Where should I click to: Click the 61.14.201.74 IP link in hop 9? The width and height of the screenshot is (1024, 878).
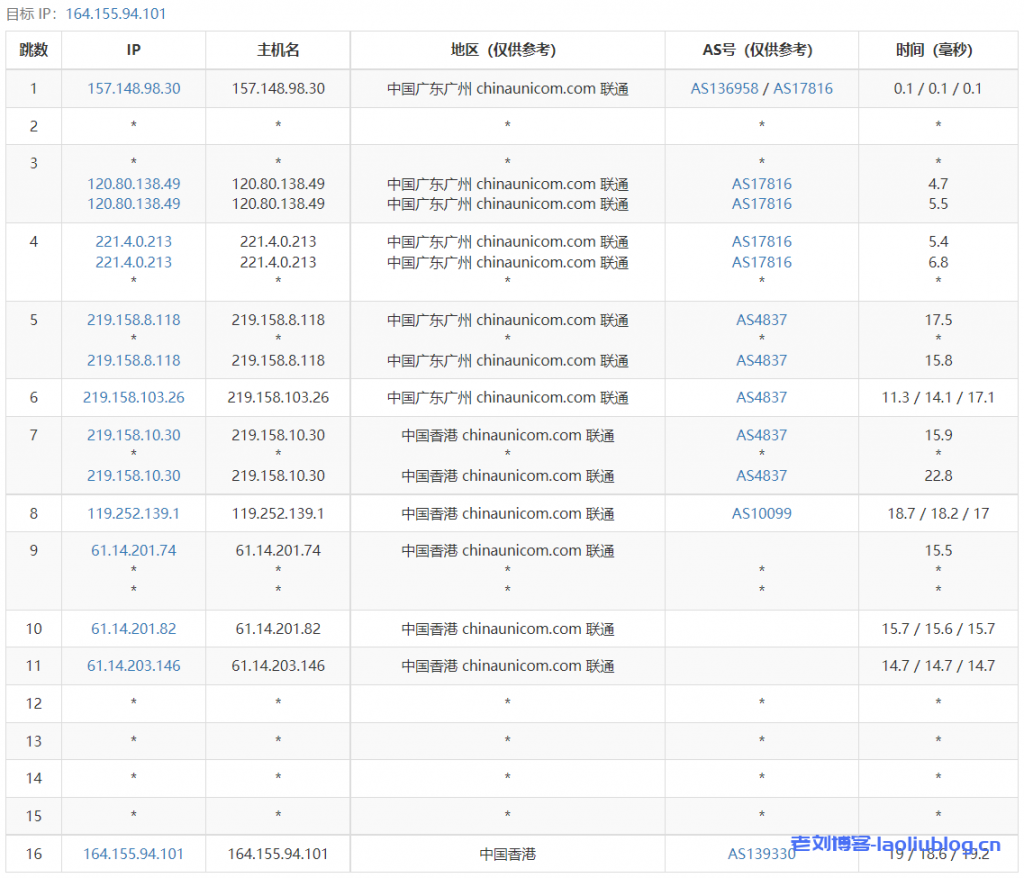click(x=134, y=550)
